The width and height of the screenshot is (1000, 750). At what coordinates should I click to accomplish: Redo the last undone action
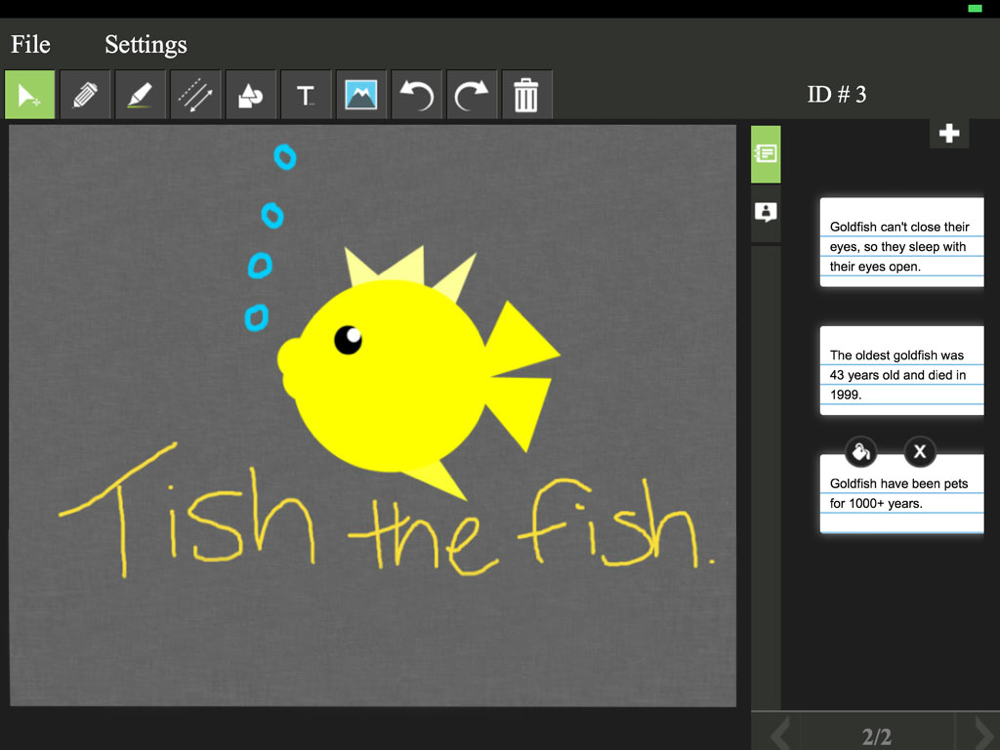pyautogui.click(x=471, y=95)
